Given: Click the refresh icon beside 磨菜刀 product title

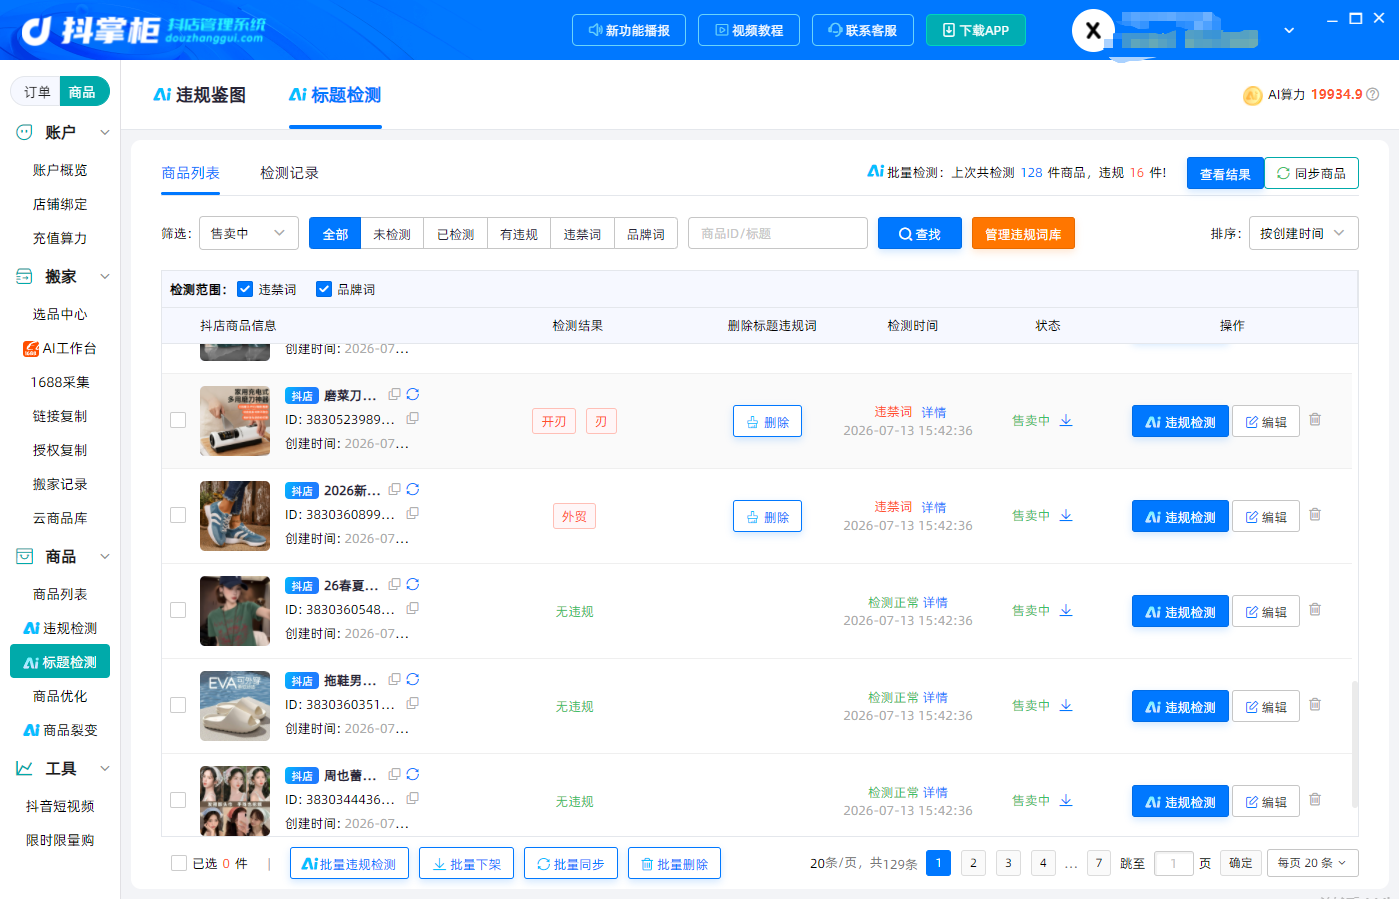Looking at the screenshot, I should pyautogui.click(x=413, y=394).
